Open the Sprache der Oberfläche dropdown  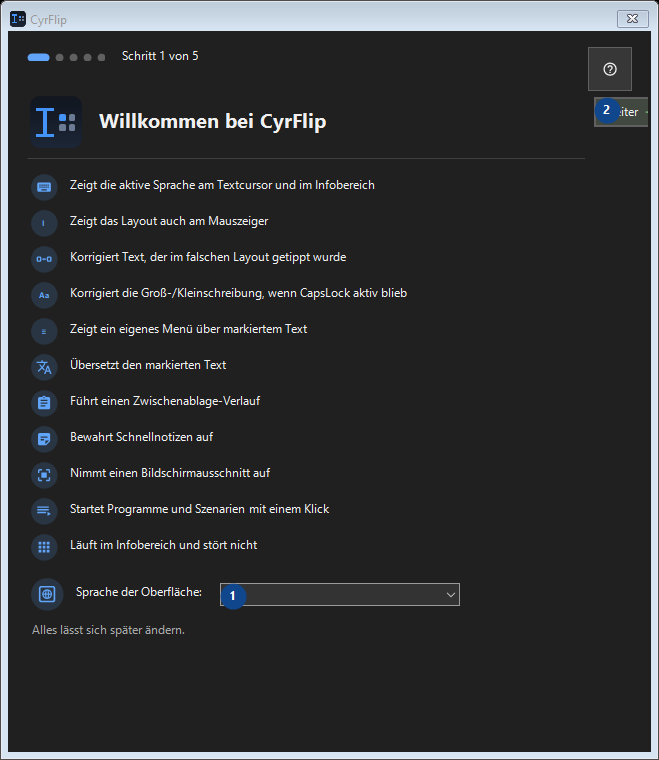tap(340, 594)
